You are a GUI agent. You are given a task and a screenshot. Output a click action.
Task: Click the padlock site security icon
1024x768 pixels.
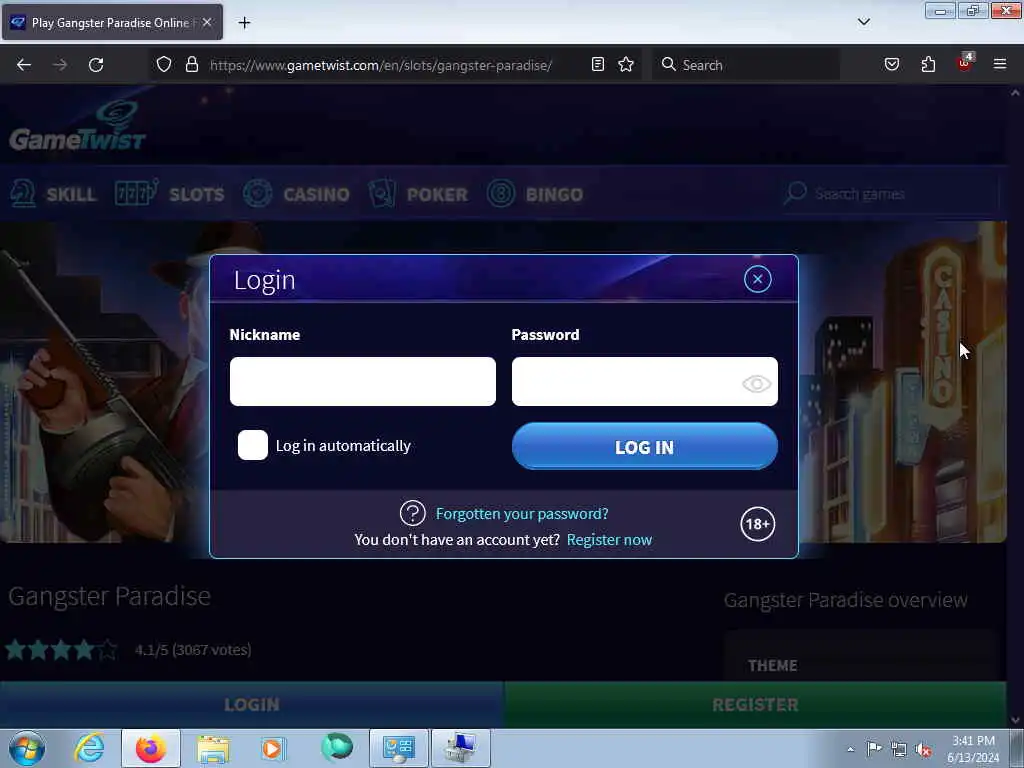click(x=191, y=65)
